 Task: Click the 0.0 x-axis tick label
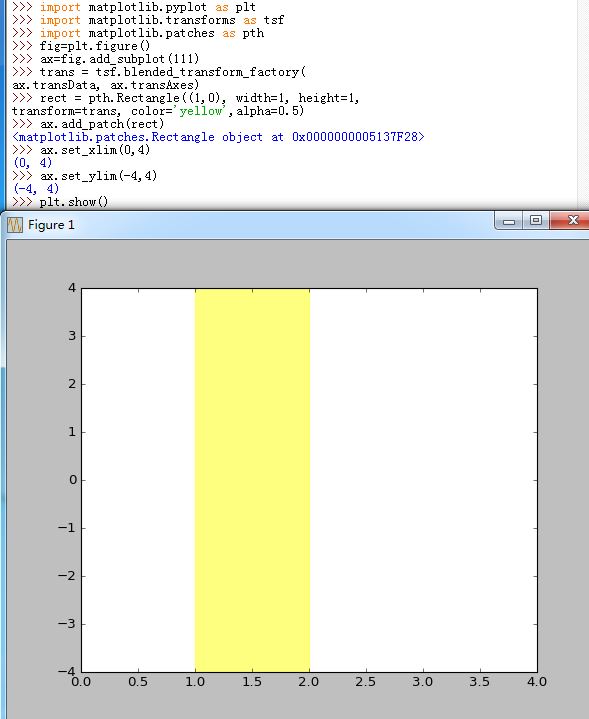[x=81, y=682]
